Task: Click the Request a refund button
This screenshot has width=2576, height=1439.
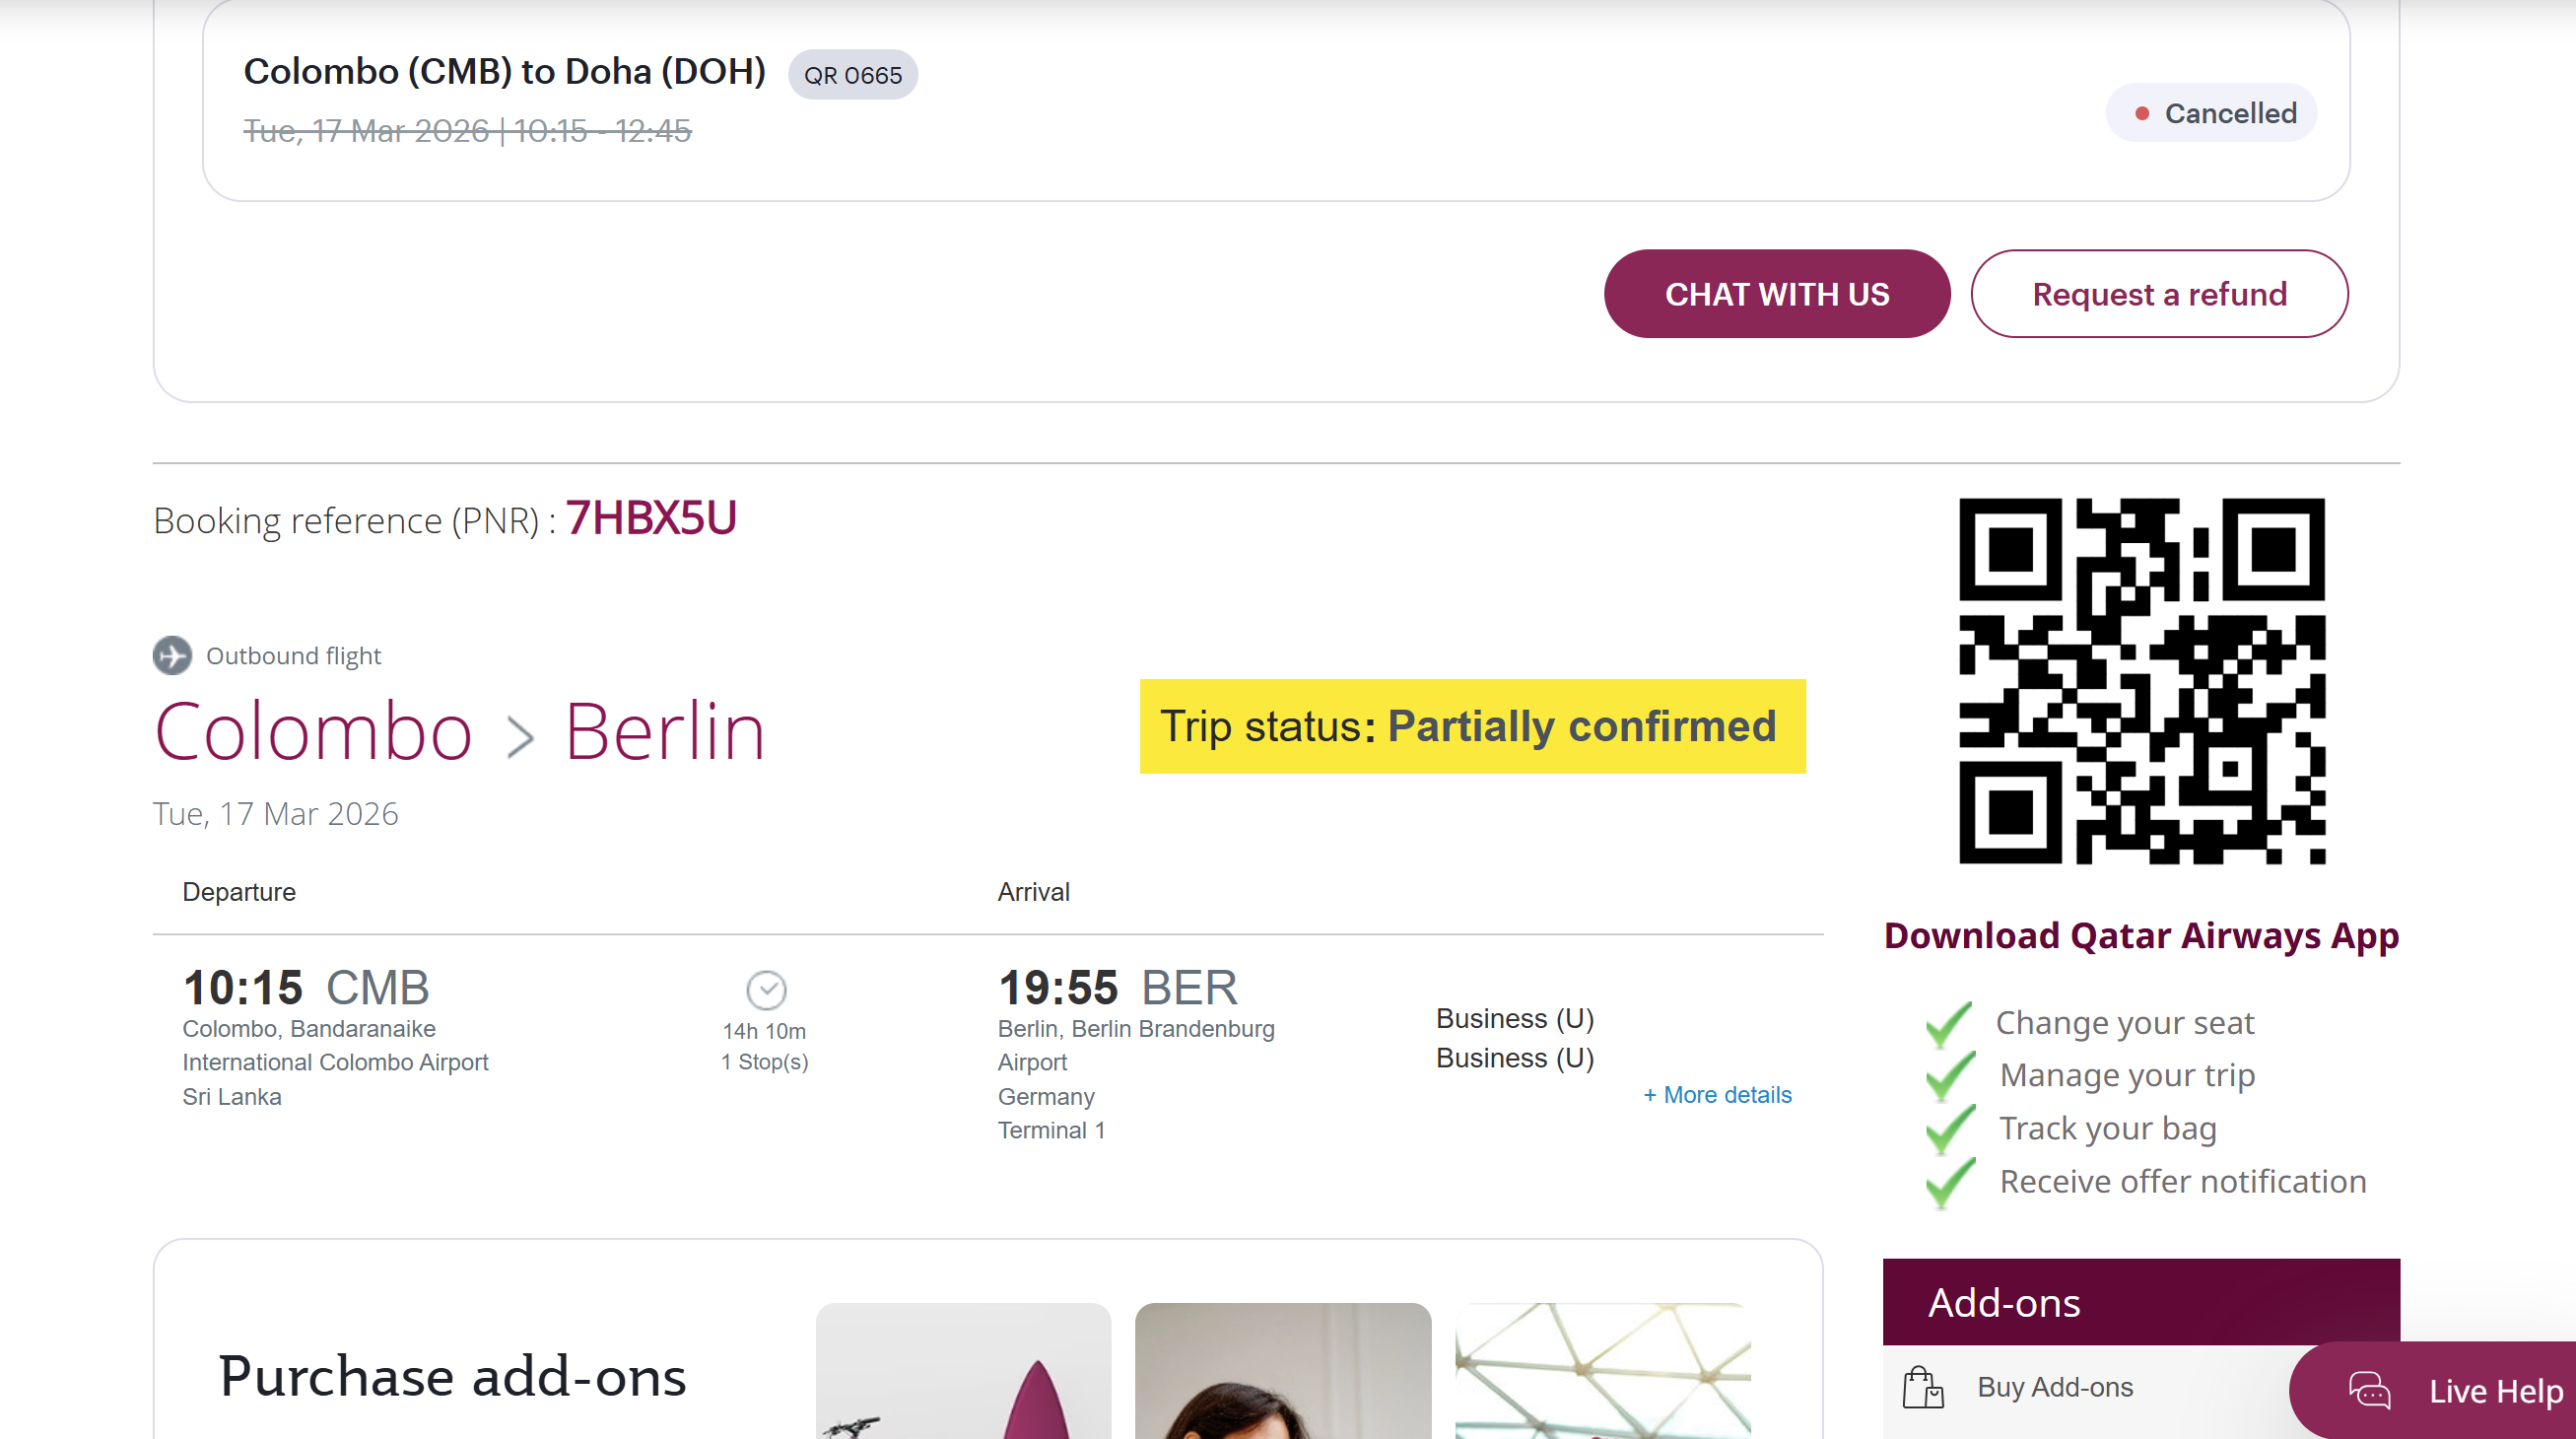Action: click(x=2158, y=294)
